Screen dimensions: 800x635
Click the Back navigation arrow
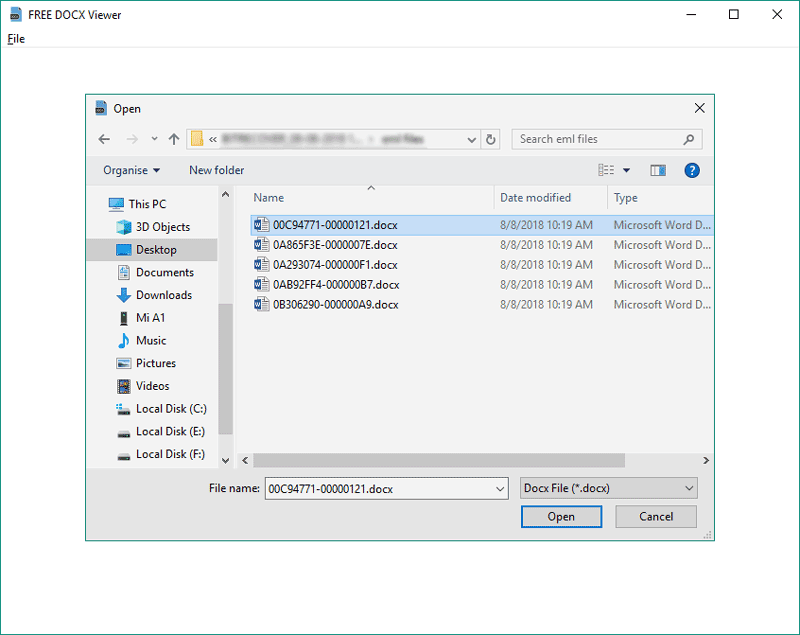point(104,139)
